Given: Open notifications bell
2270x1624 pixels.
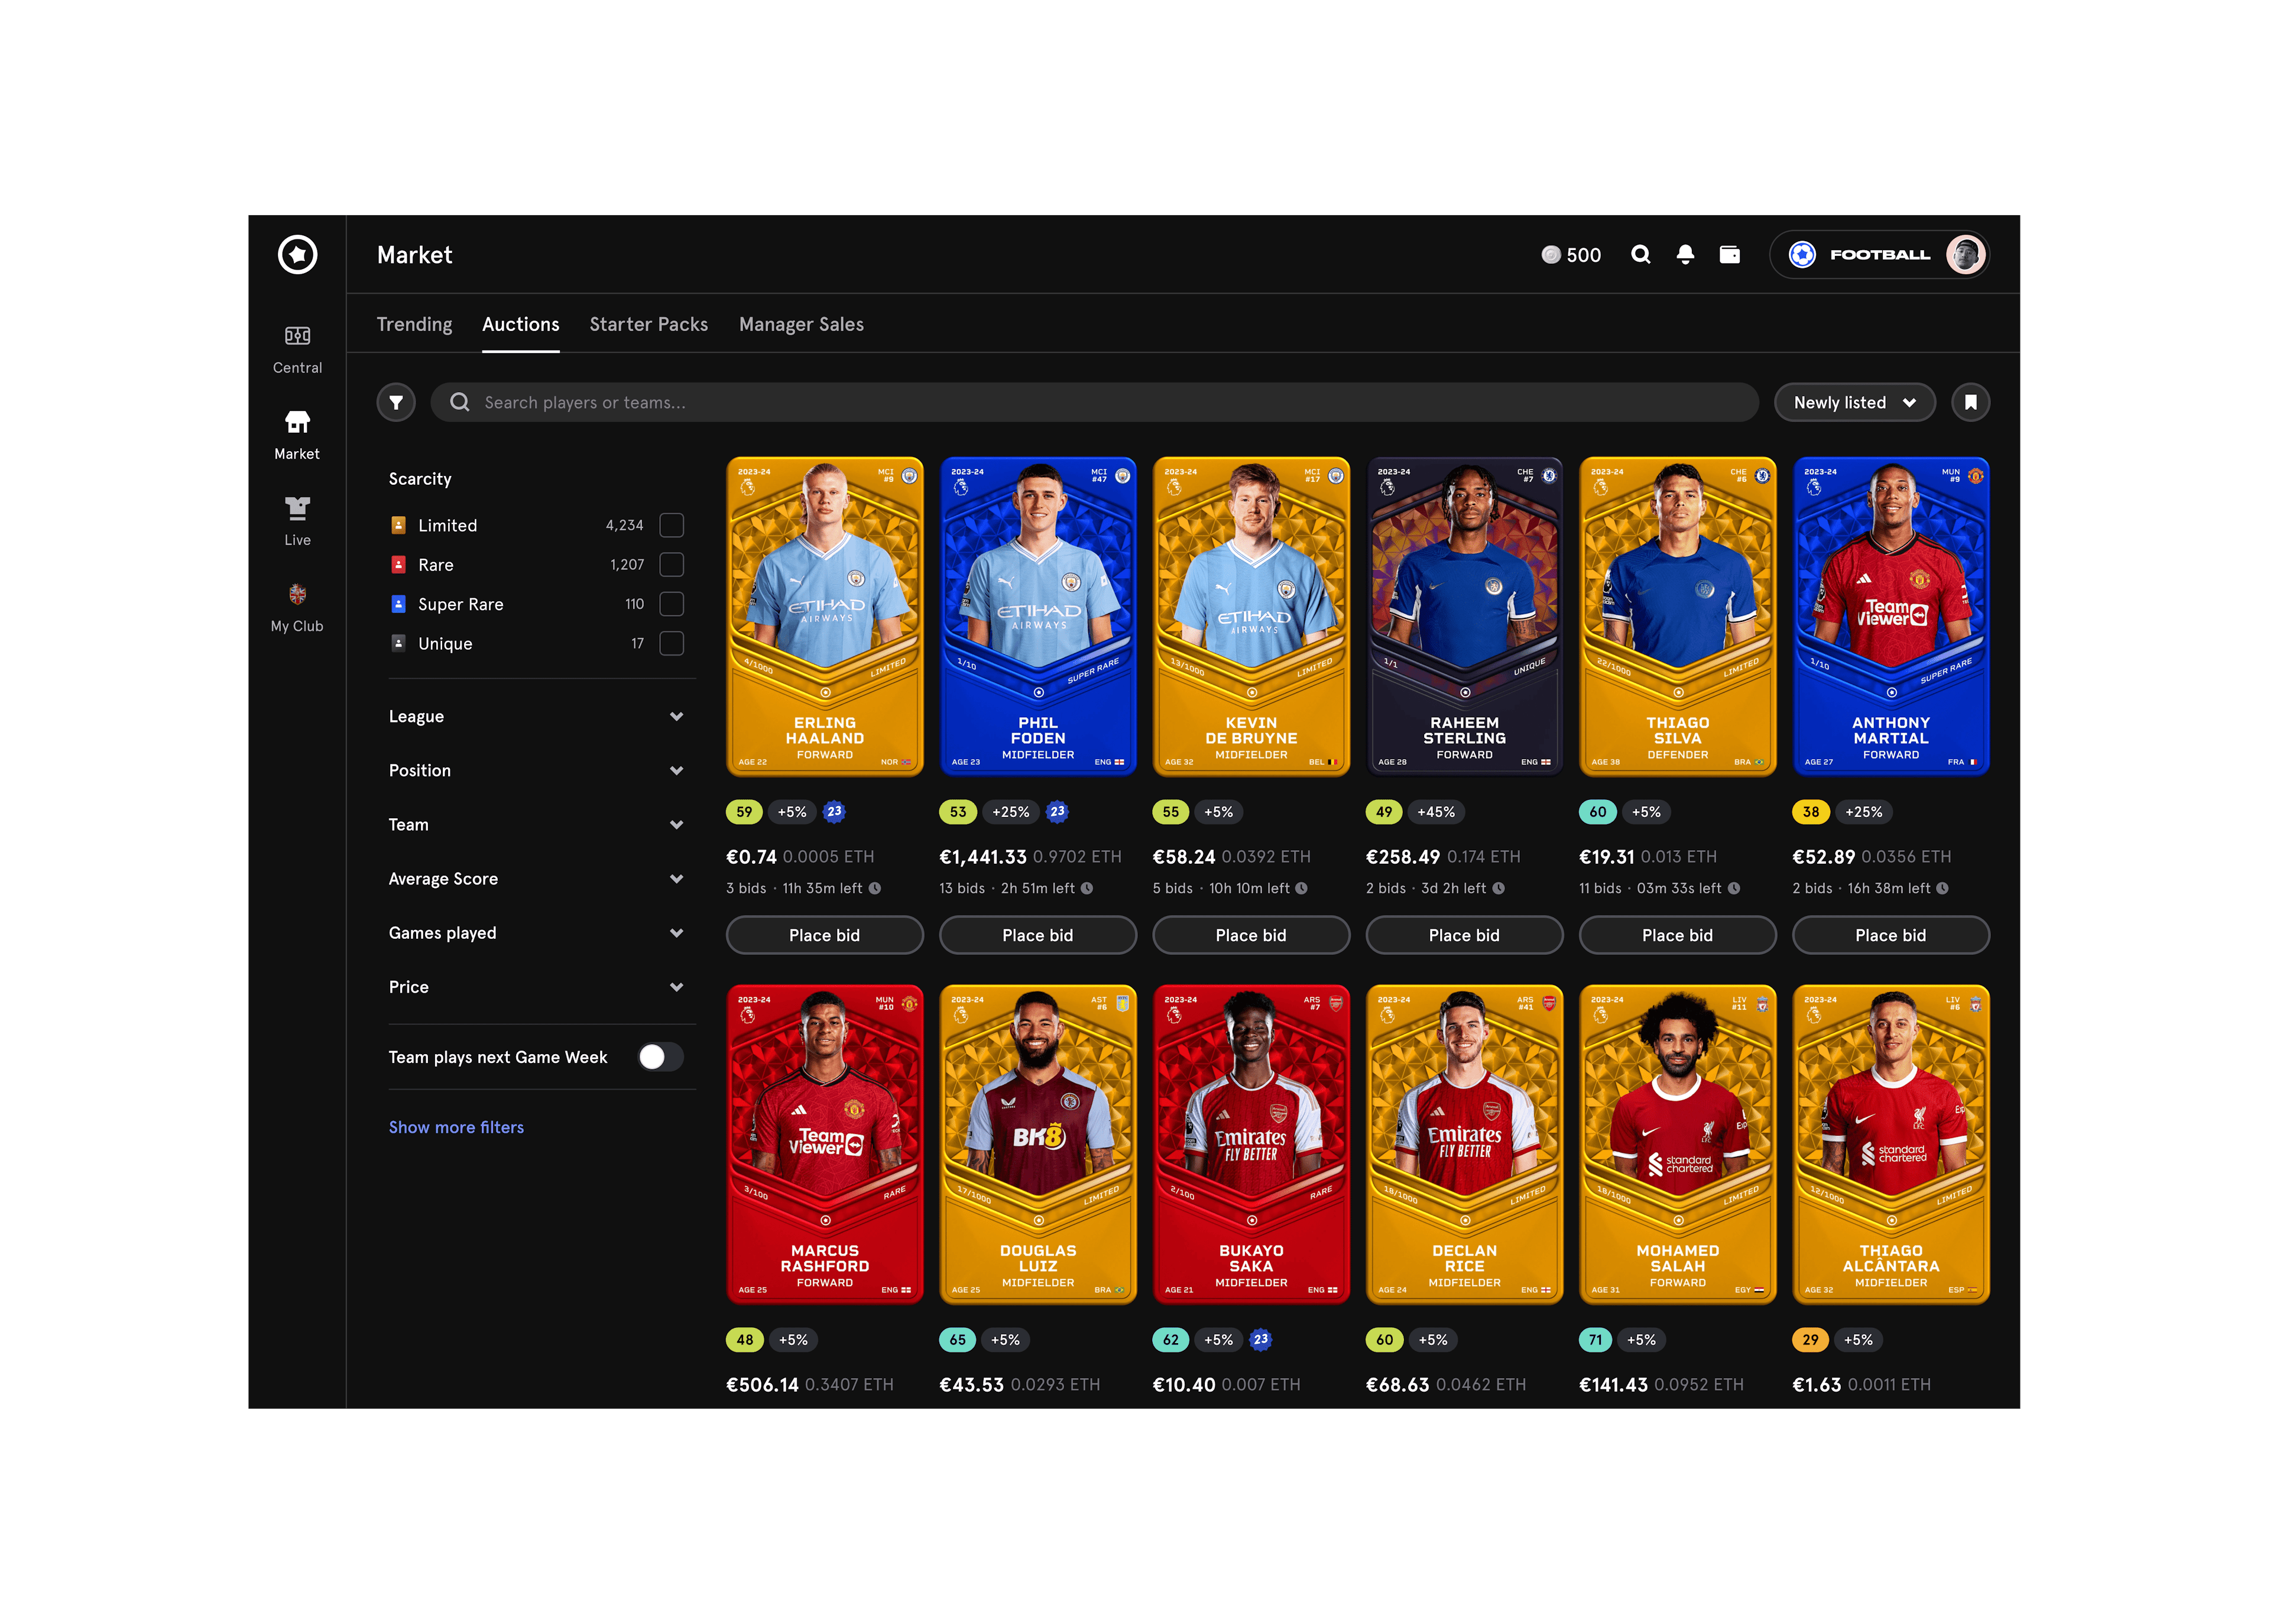Looking at the screenshot, I should 1685,255.
